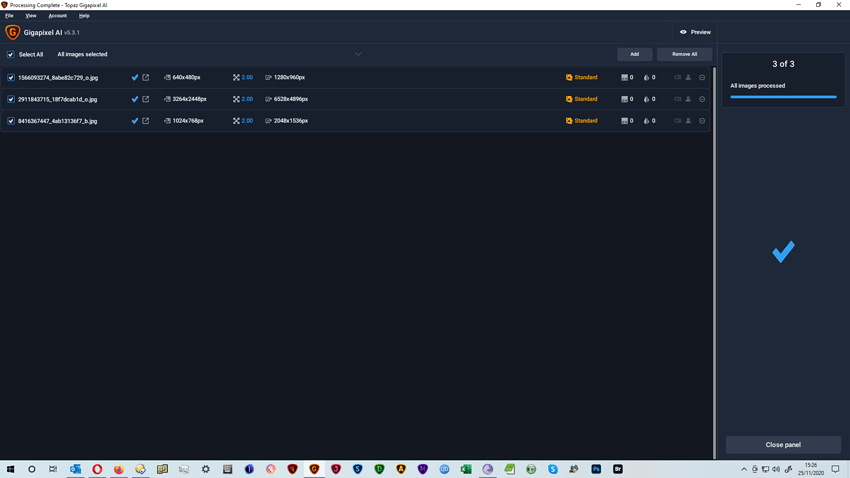Viewport: 850px width, 478px height.
Task: Uncheck the 8416367447_4ab13136f7_b.jpg checkbox
Action: point(11,121)
